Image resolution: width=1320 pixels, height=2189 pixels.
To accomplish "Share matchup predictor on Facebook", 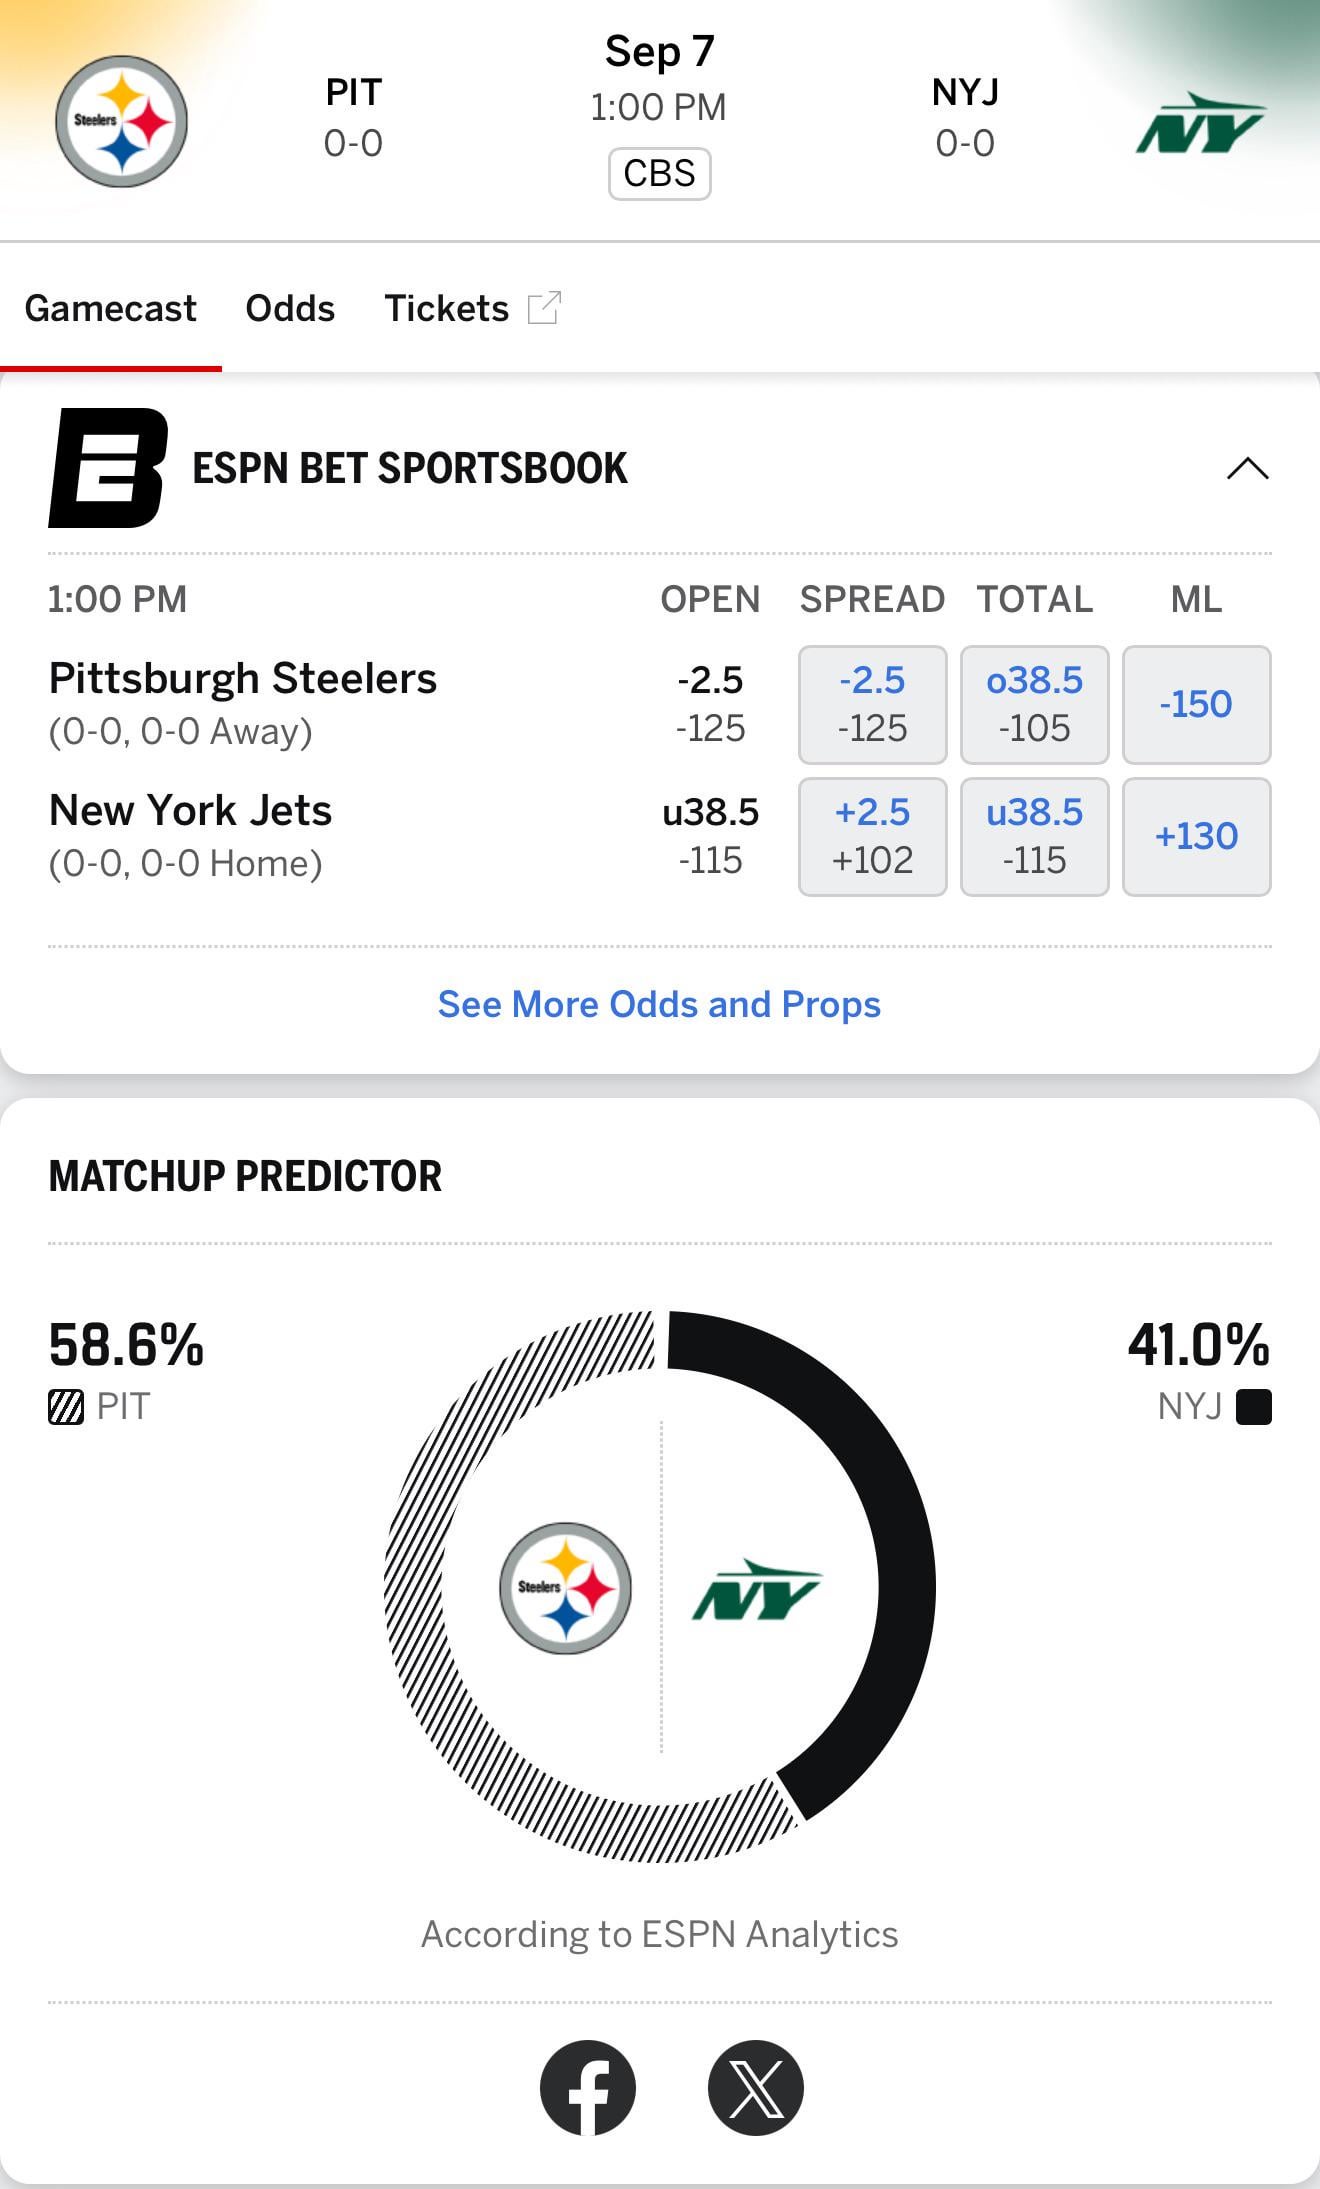I will point(588,2087).
